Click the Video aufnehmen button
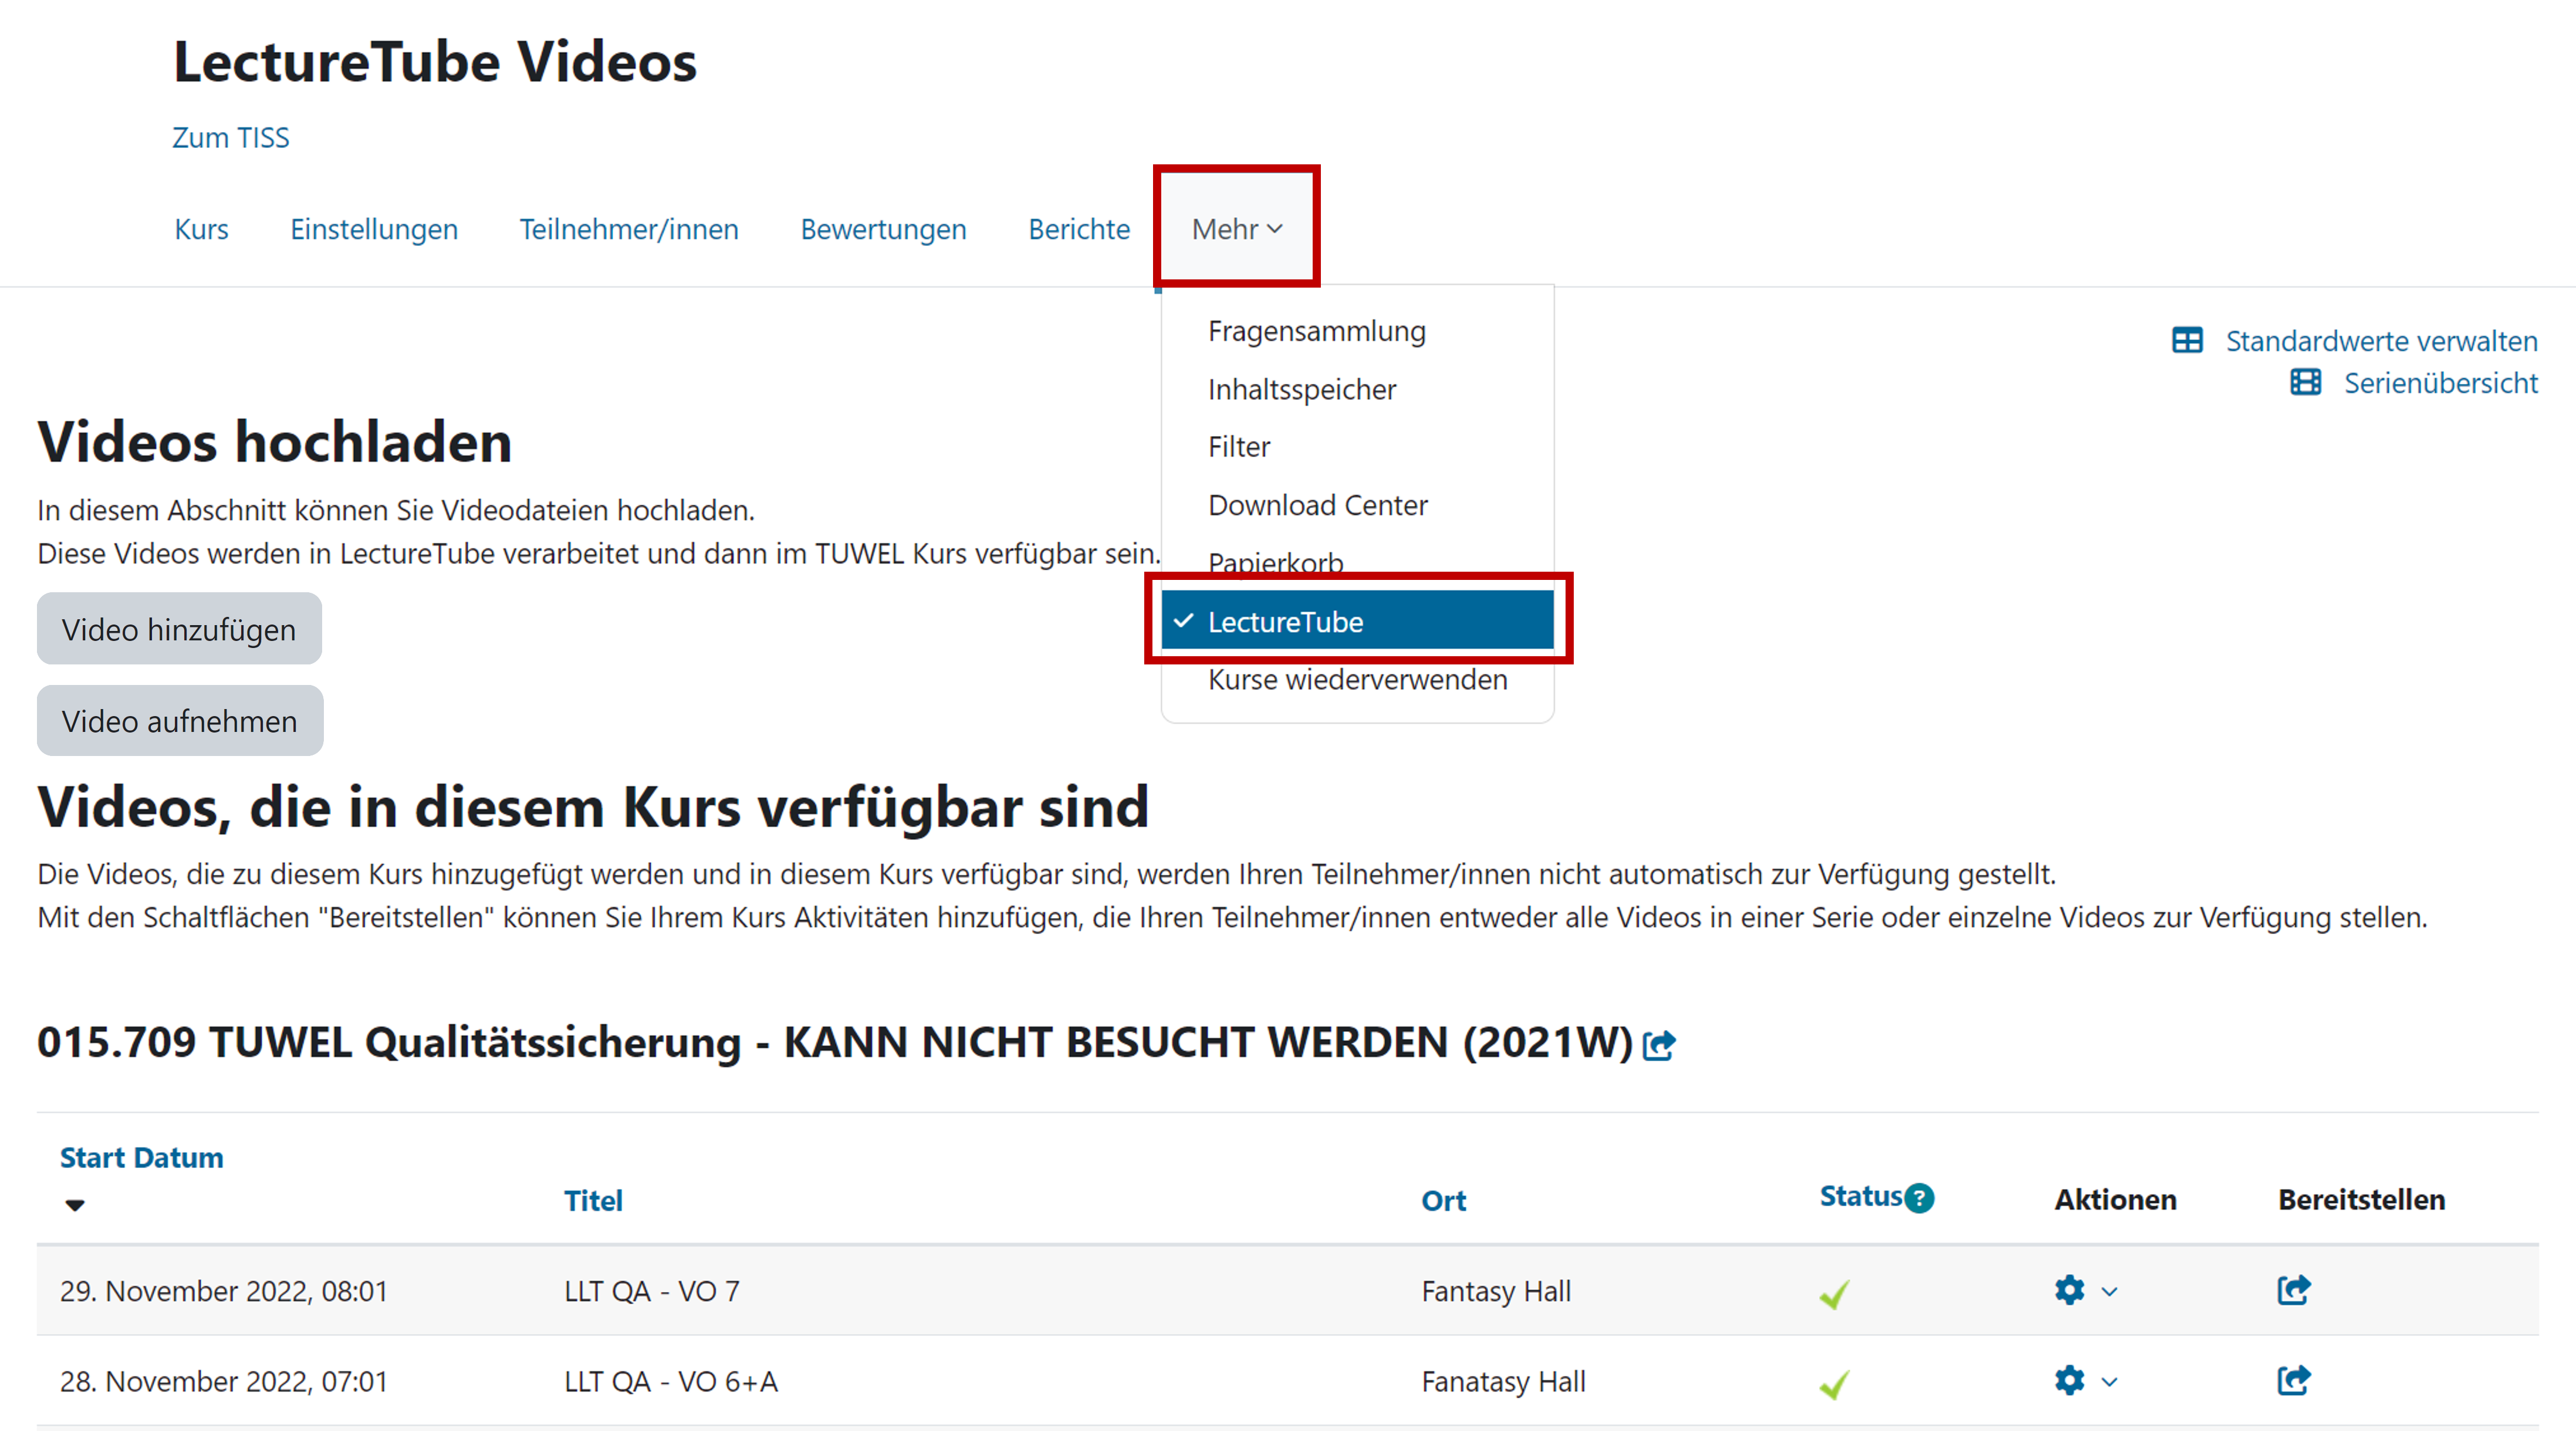 click(x=180, y=720)
